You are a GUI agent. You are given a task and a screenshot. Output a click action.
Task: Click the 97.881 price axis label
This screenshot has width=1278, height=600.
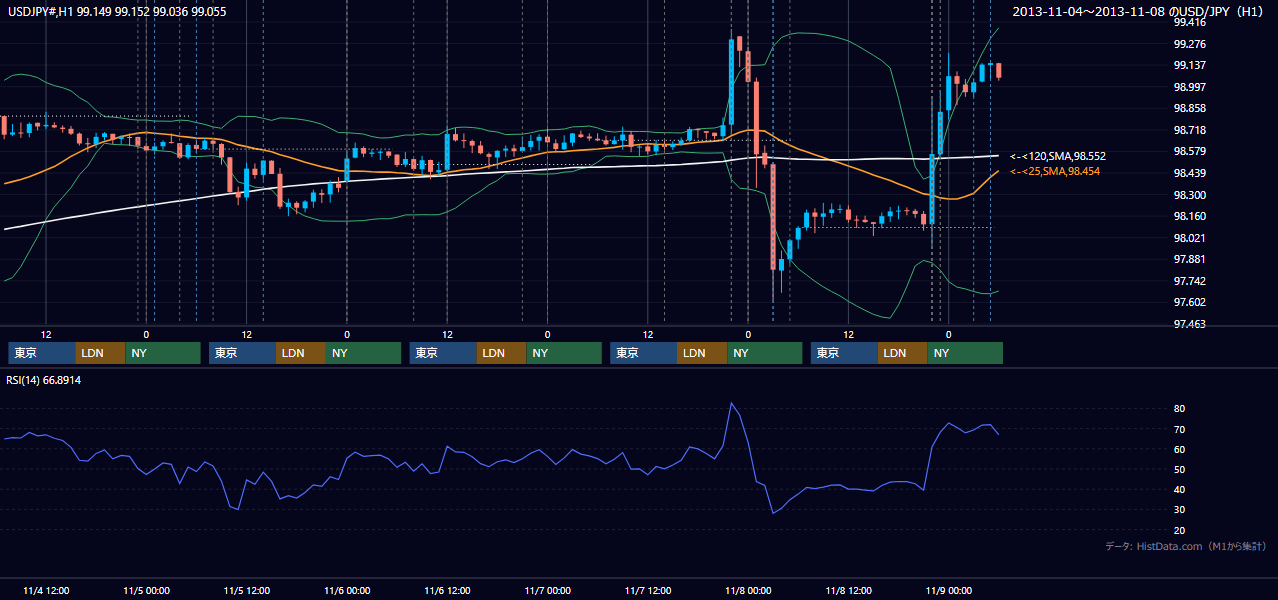click(1189, 259)
